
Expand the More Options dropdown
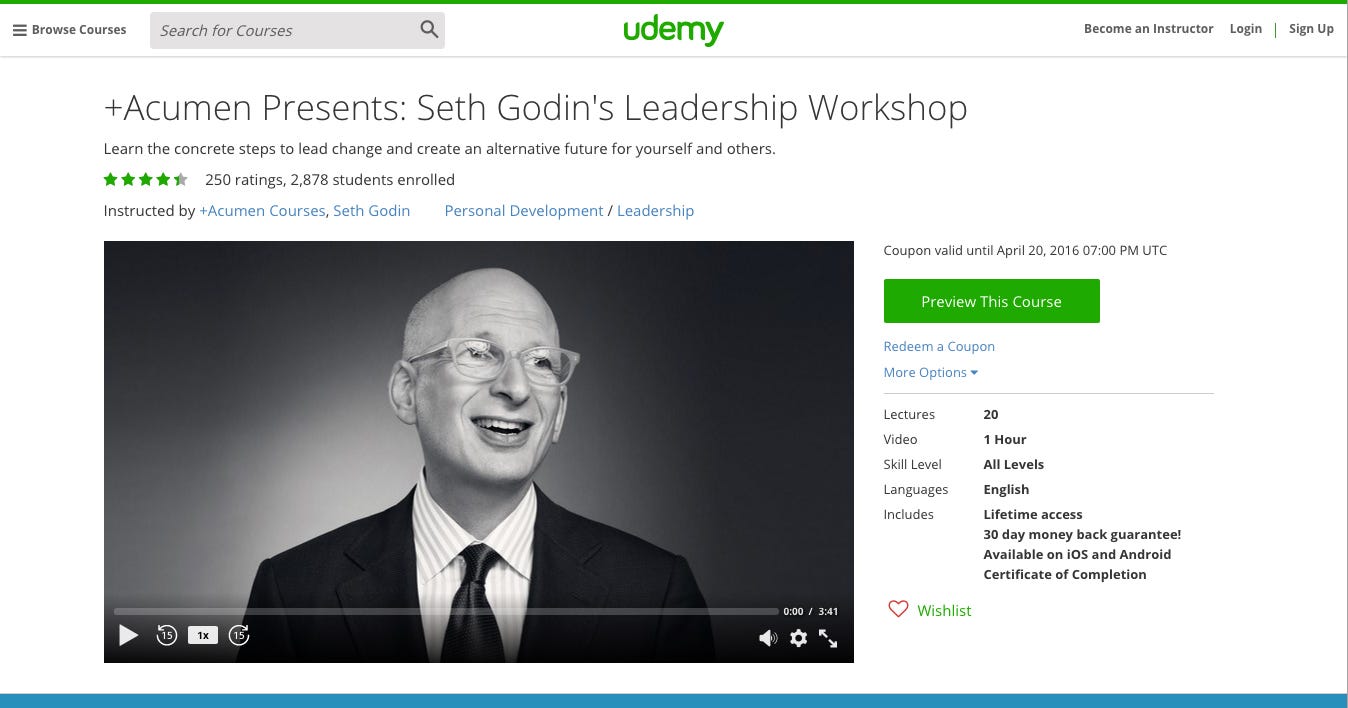pyautogui.click(x=930, y=372)
